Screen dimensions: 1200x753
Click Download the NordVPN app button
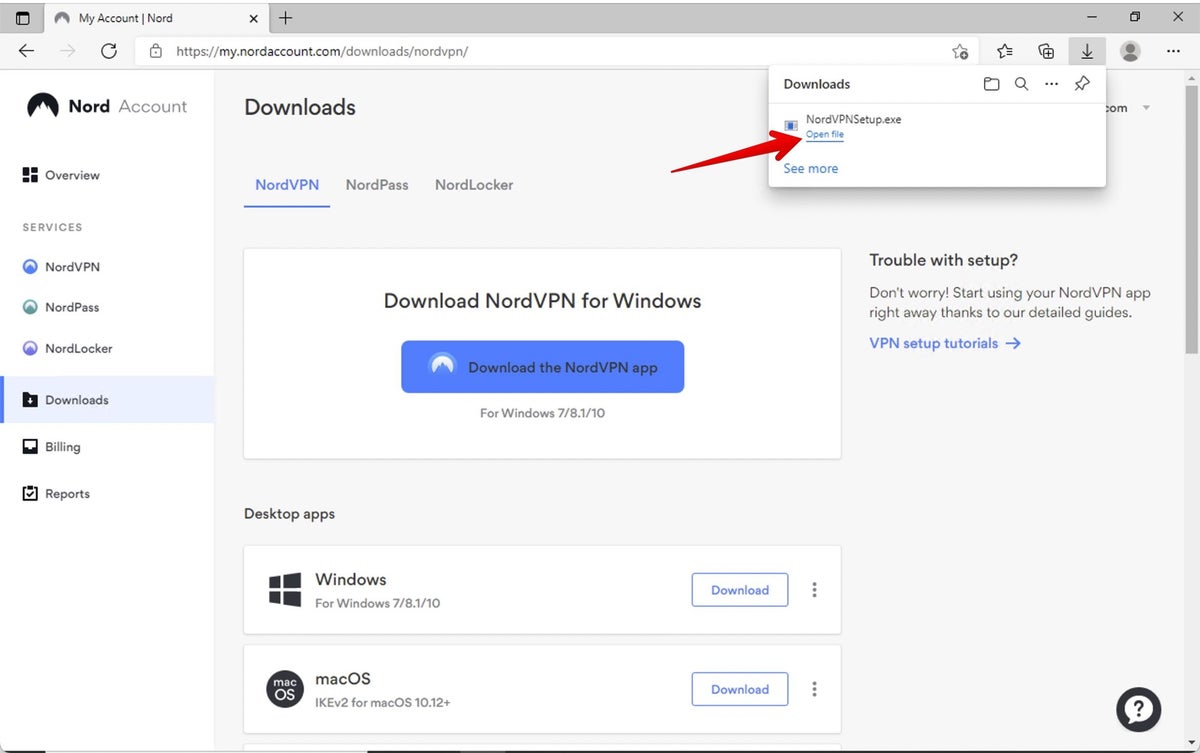543,367
